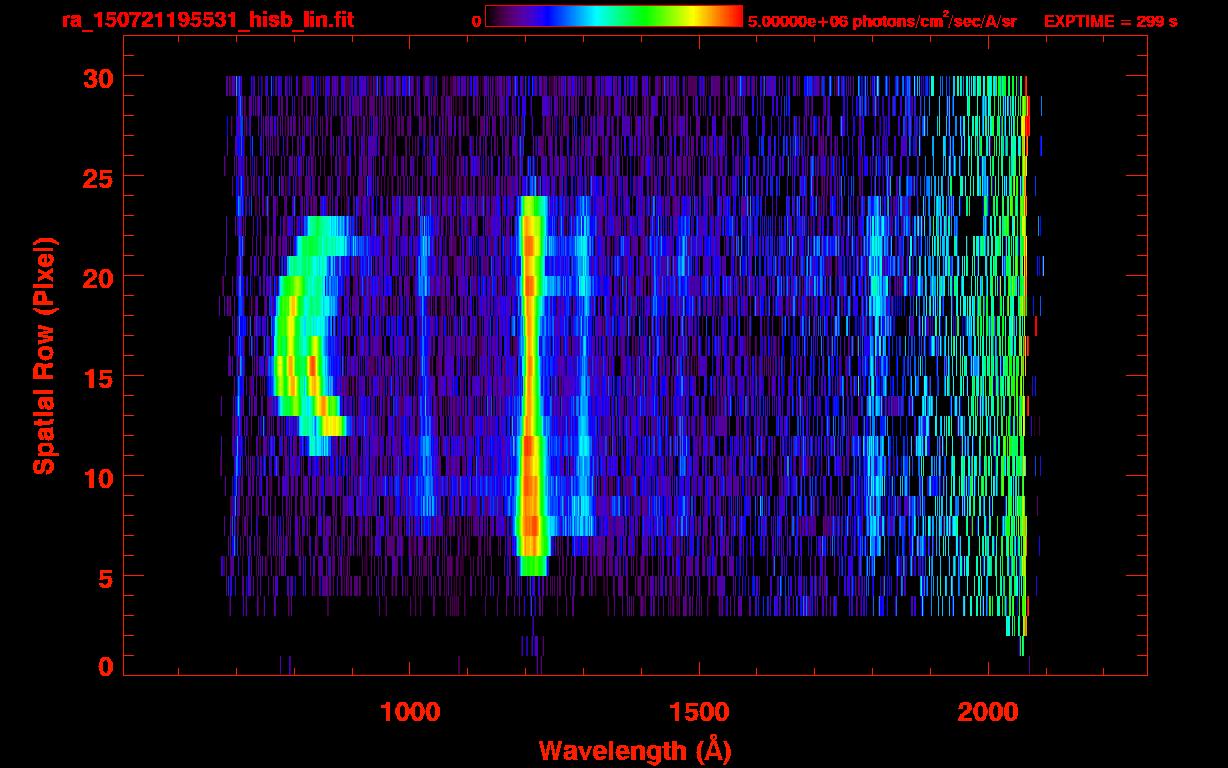
Task: Click the Spatial Row (Pixel) axis title
Action: tap(44, 355)
